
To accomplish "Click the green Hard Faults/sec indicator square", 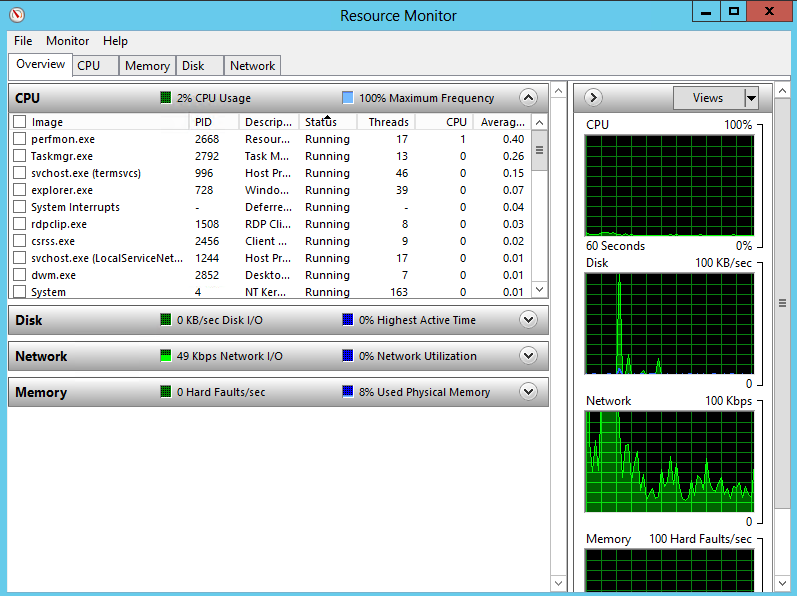I will [166, 392].
